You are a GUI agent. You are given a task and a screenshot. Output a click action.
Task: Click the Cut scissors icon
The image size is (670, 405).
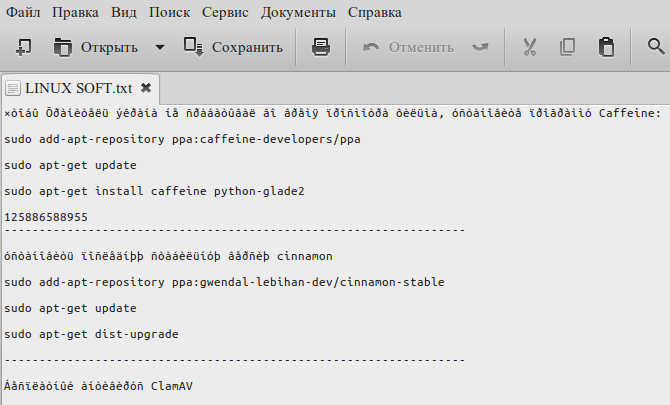click(530, 47)
